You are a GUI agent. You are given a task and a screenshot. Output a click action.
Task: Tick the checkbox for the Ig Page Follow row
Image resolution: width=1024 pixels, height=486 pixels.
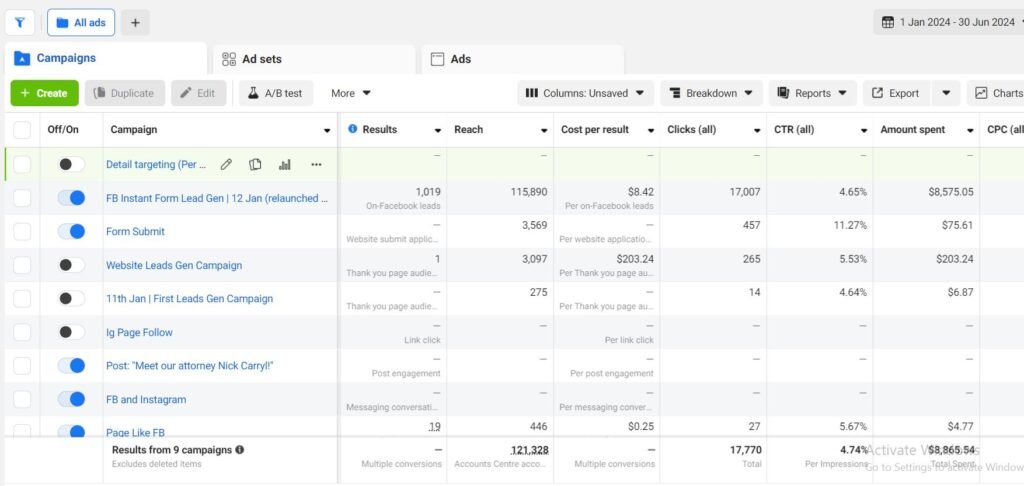[x=22, y=332]
